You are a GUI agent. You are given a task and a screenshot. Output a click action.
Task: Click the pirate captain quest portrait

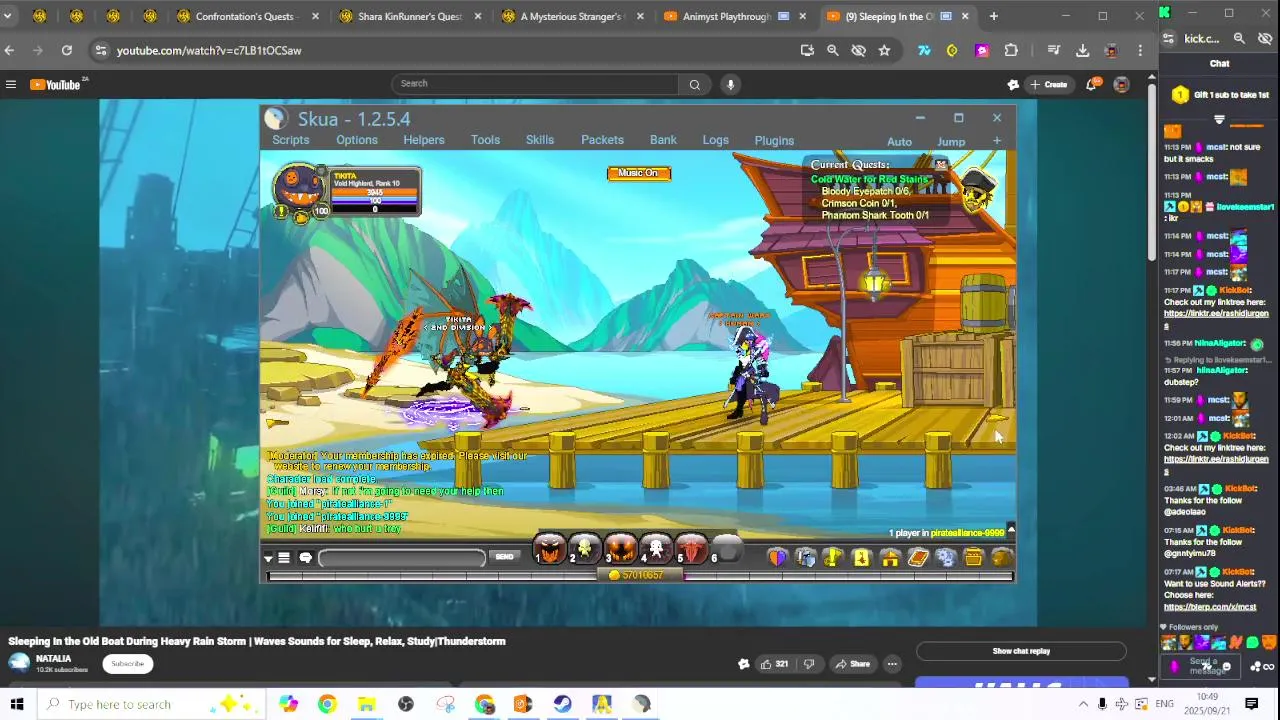tap(978, 190)
